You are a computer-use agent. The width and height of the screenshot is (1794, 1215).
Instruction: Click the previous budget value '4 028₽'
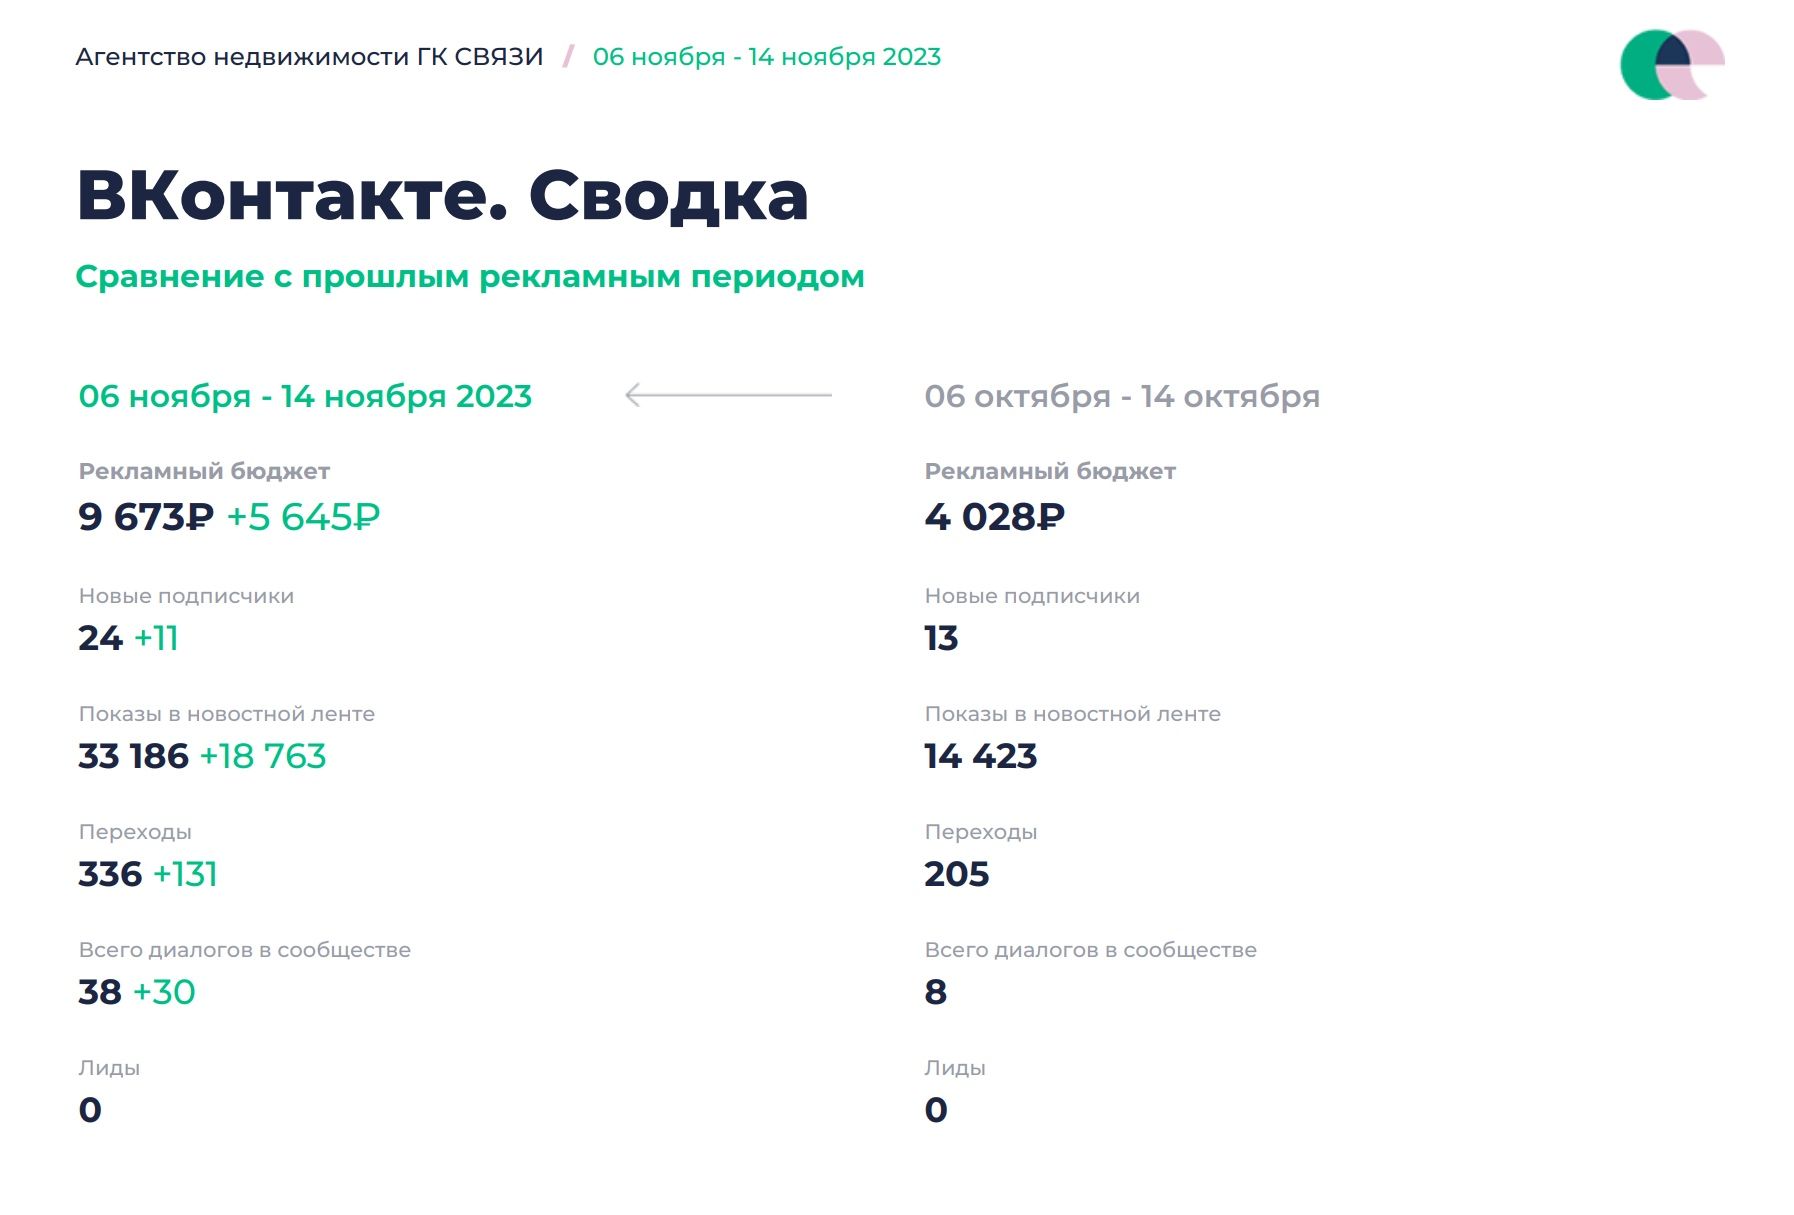(x=995, y=517)
